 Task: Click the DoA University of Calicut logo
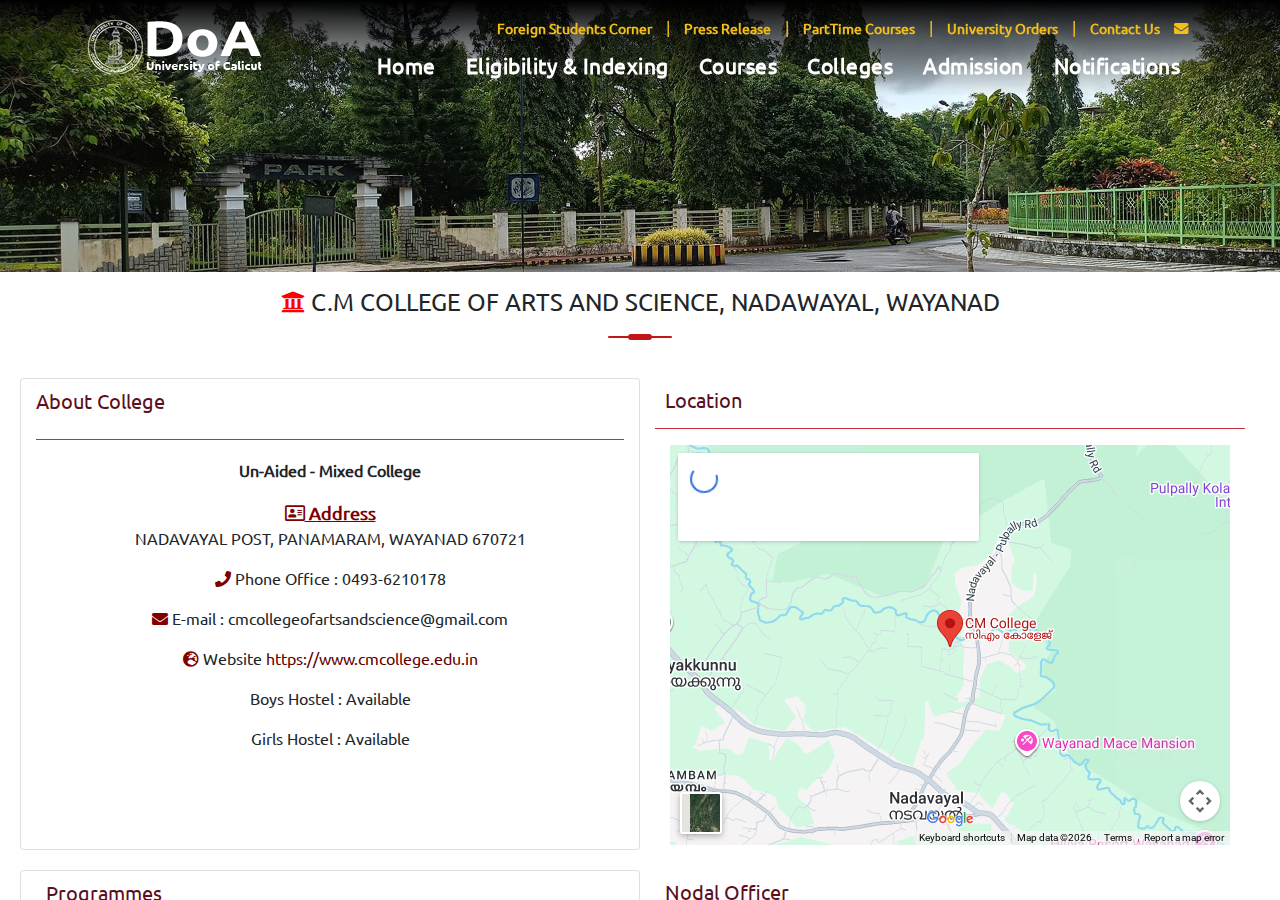point(175,46)
